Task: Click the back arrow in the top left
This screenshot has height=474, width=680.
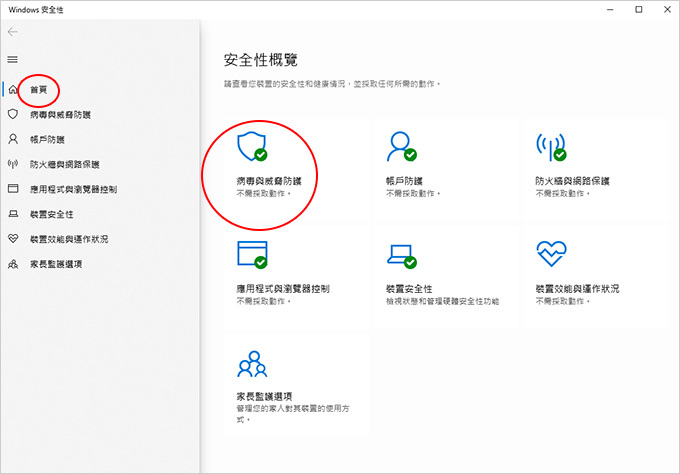Action: coord(13,32)
